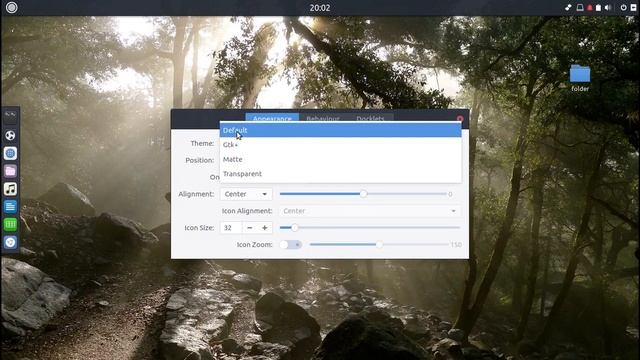
Task: Open the pink Files folder in the dock
Action: coord(10,171)
